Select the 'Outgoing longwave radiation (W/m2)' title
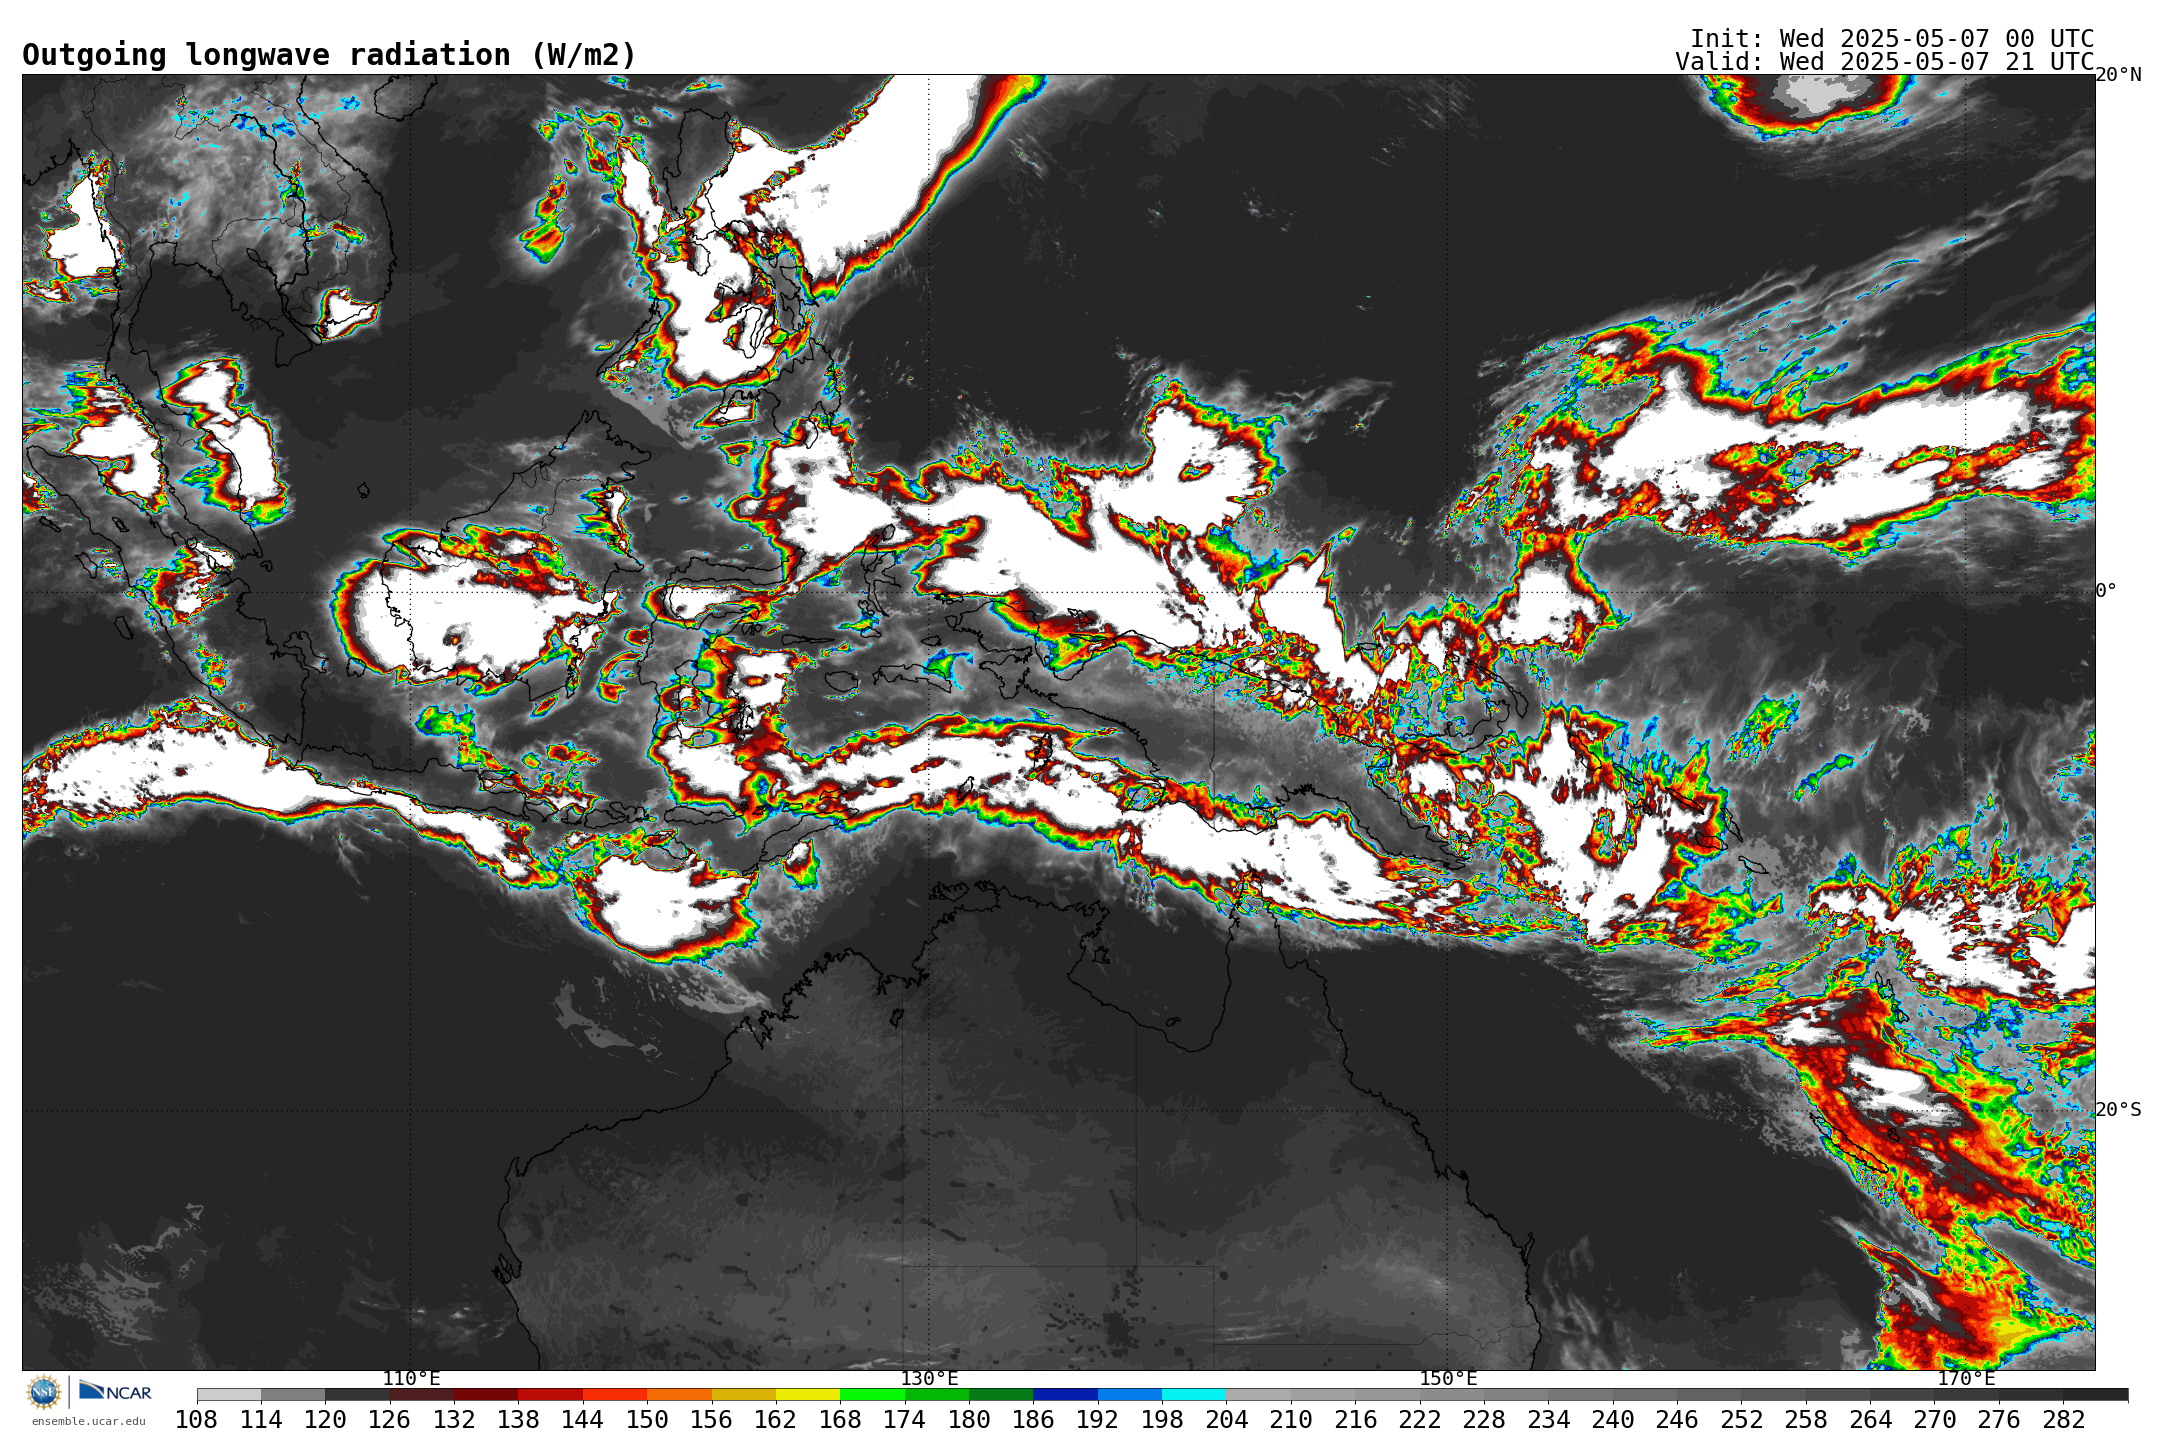 coord(329,55)
